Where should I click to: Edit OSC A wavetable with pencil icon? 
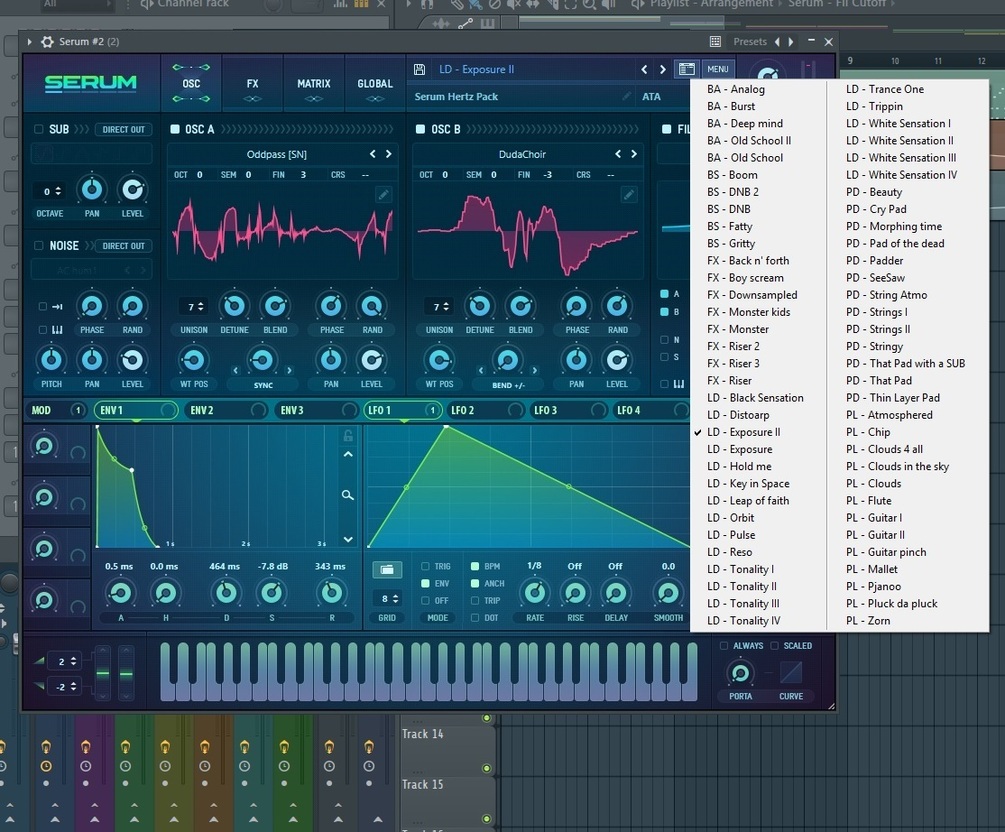(383, 195)
